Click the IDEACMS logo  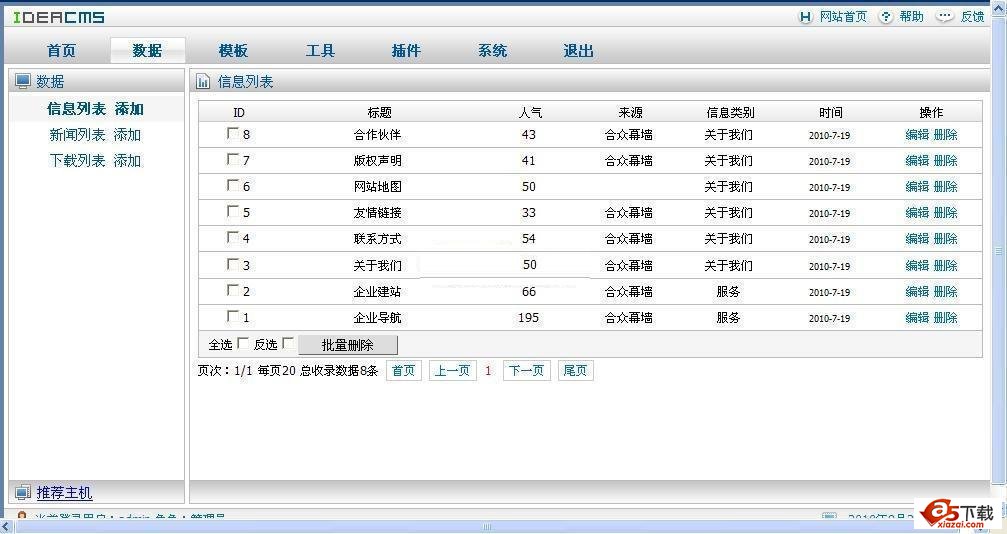click(58, 17)
